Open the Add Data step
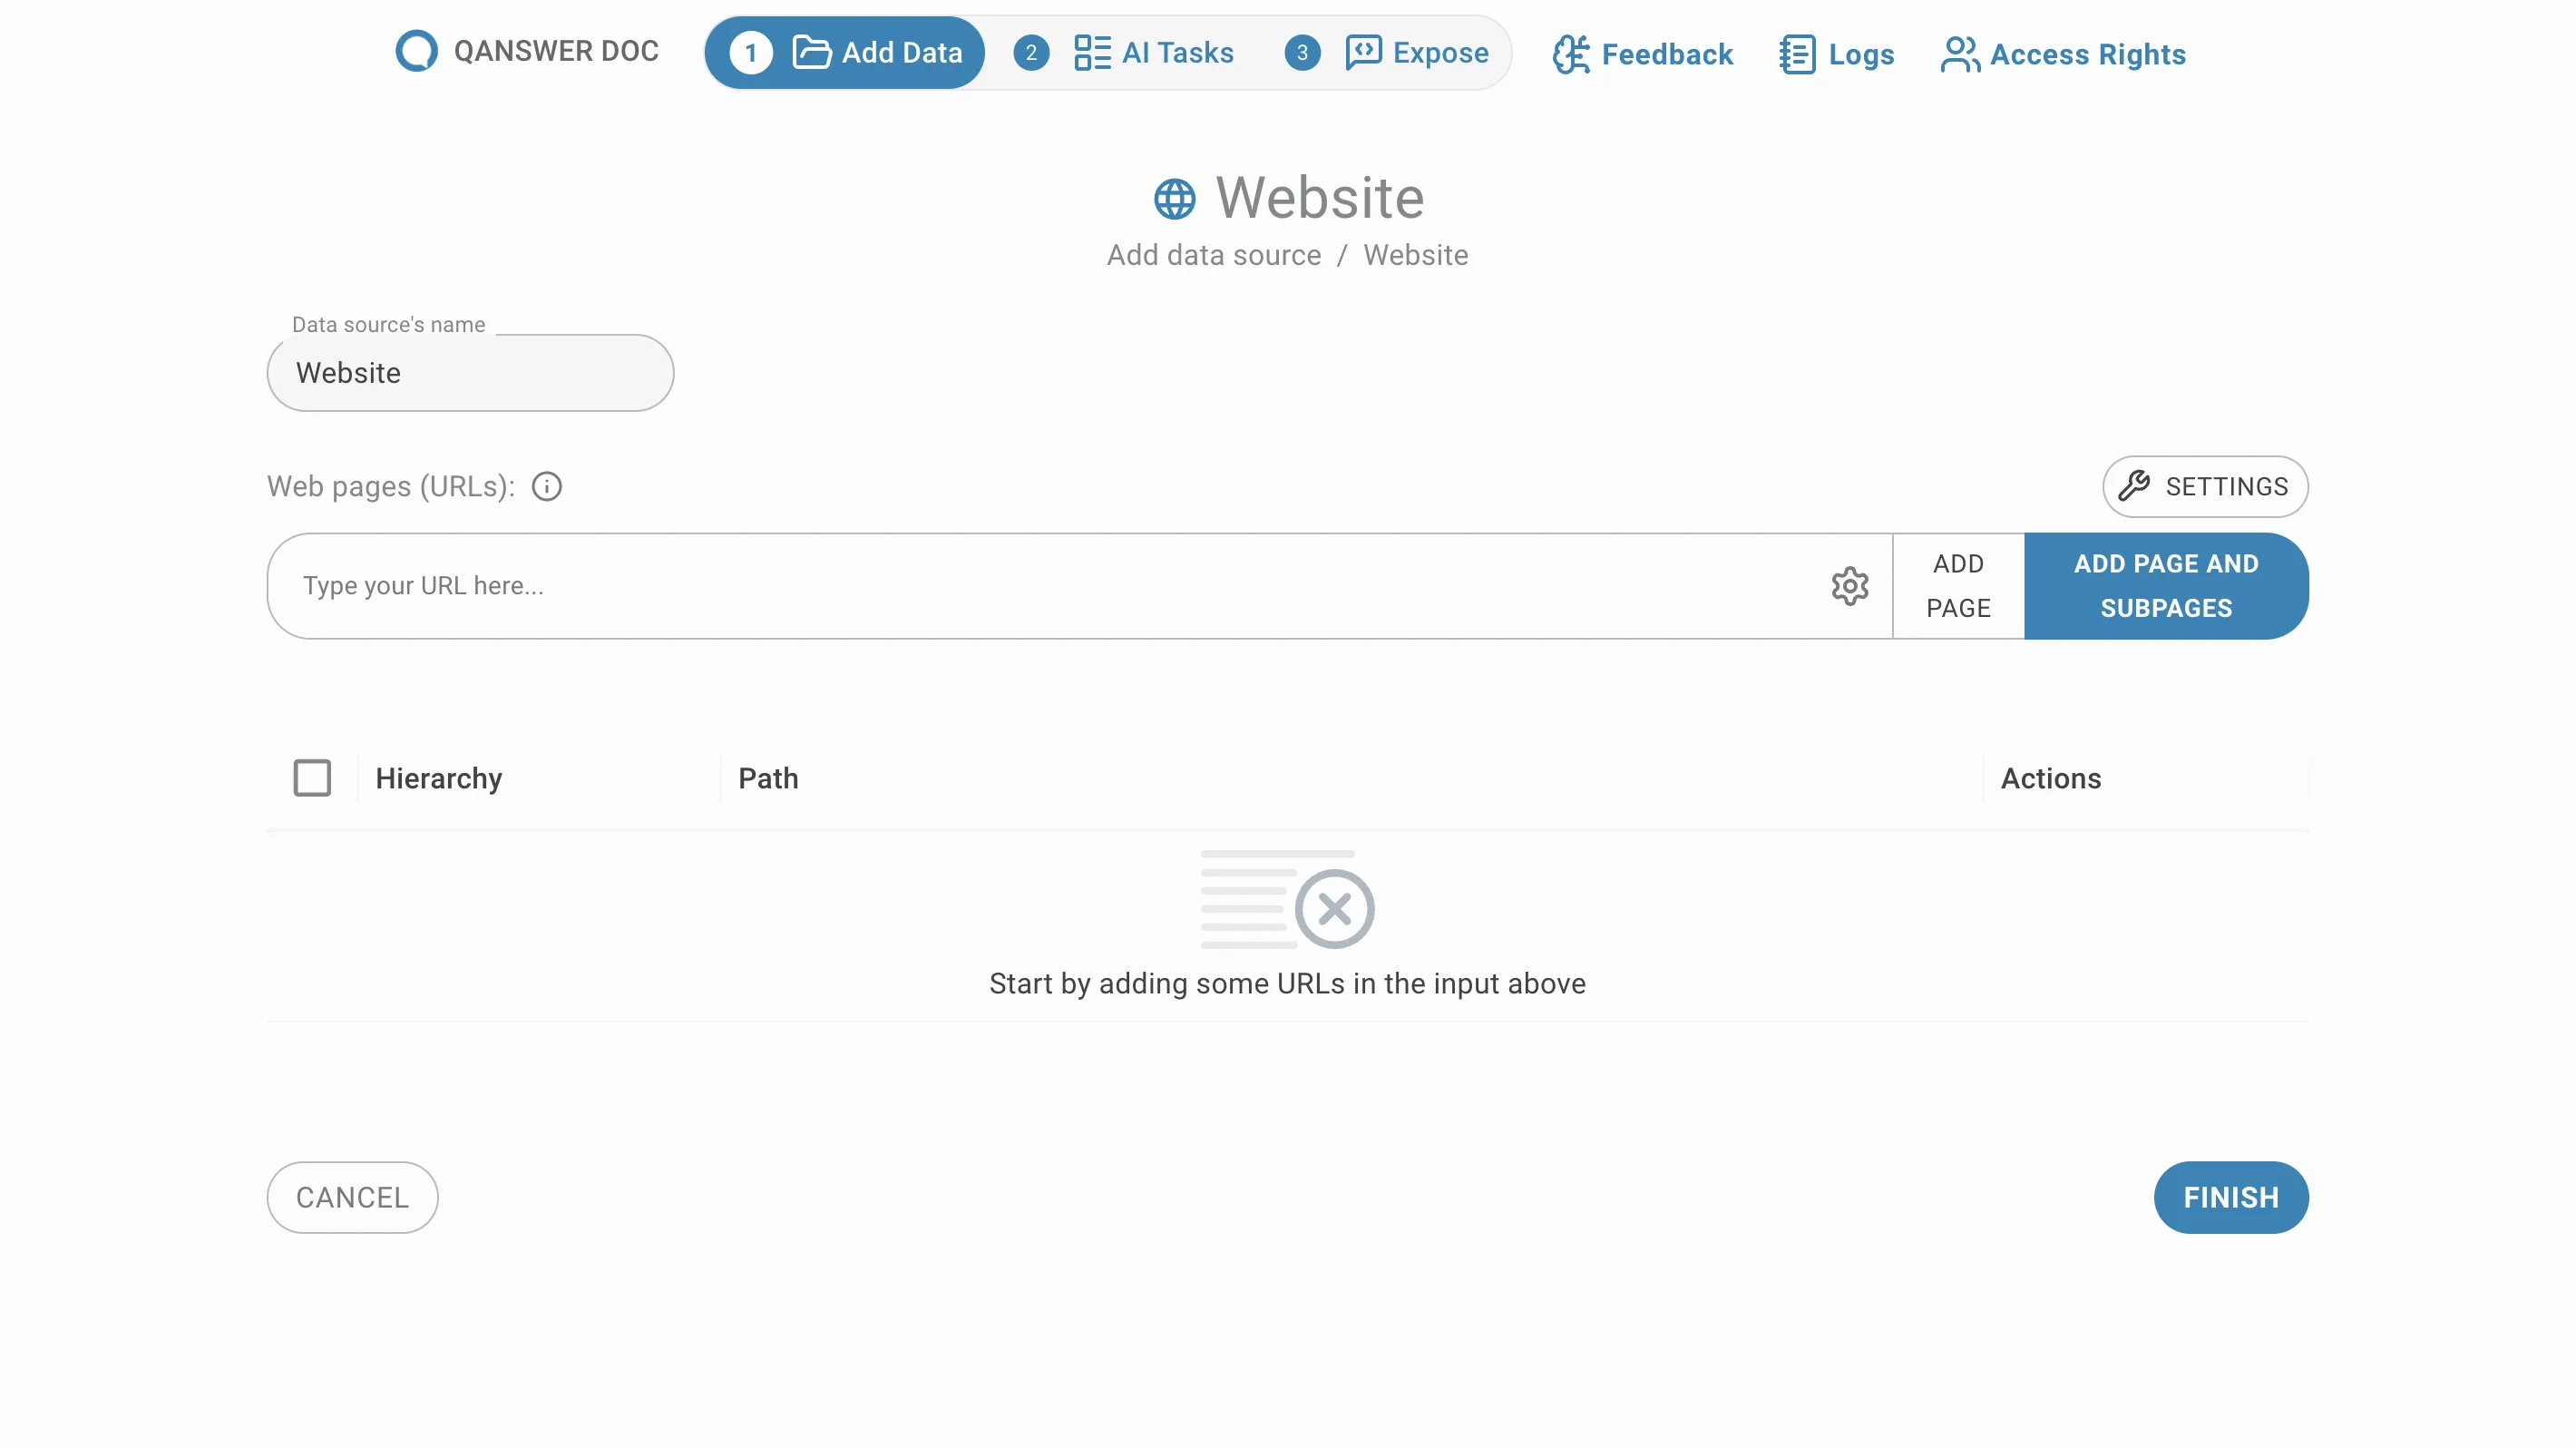Image resolution: width=2576 pixels, height=1448 pixels. coord(845,53)
